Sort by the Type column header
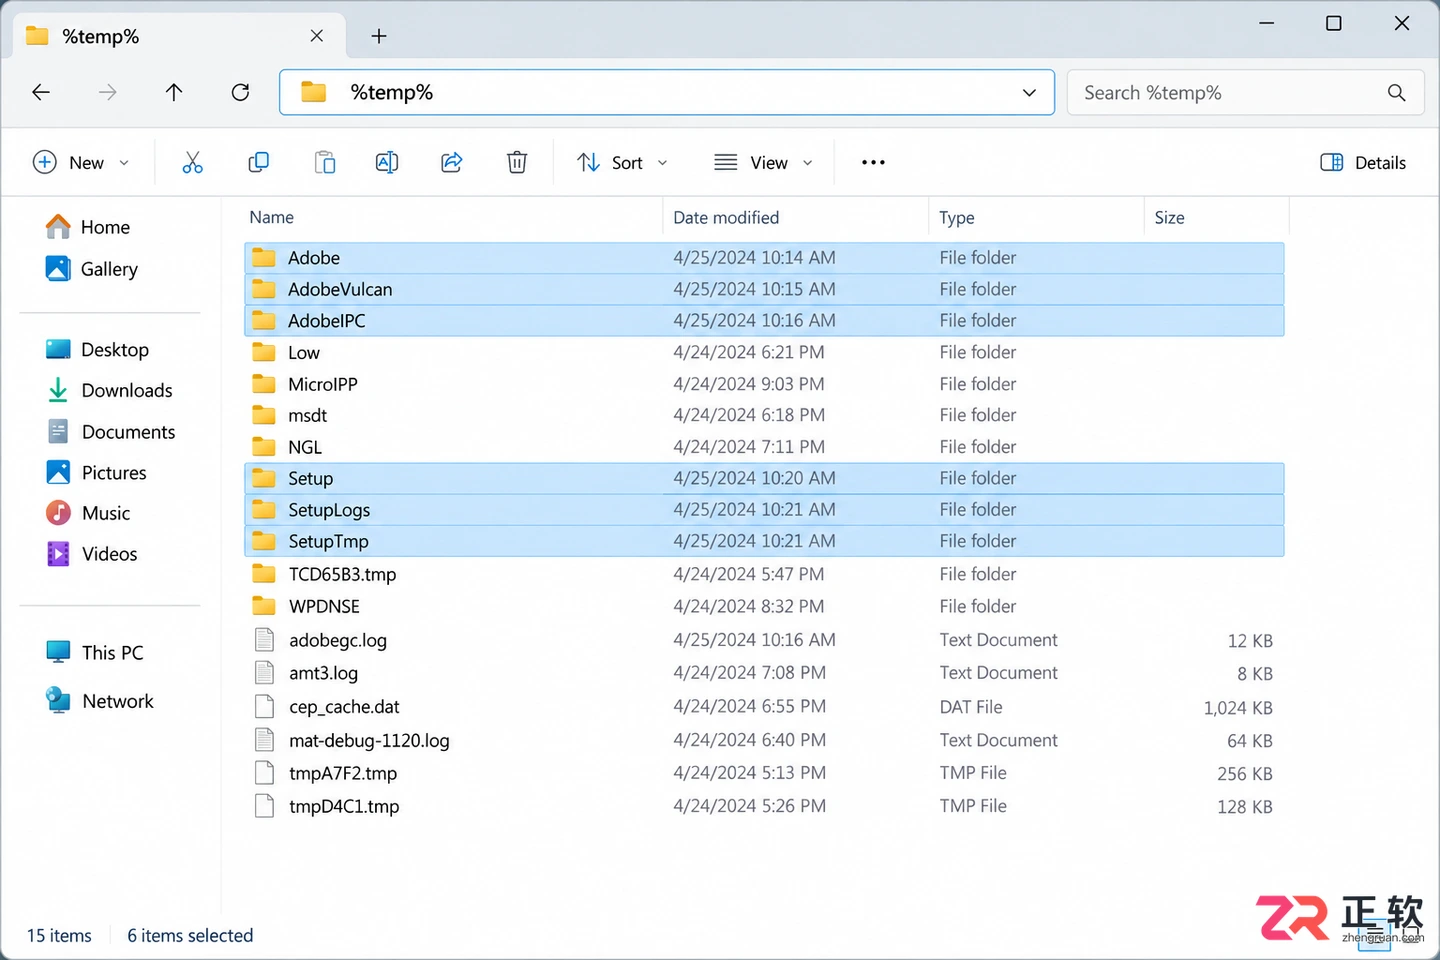This screenshot has height=960, width=1440. click(956, 217)
